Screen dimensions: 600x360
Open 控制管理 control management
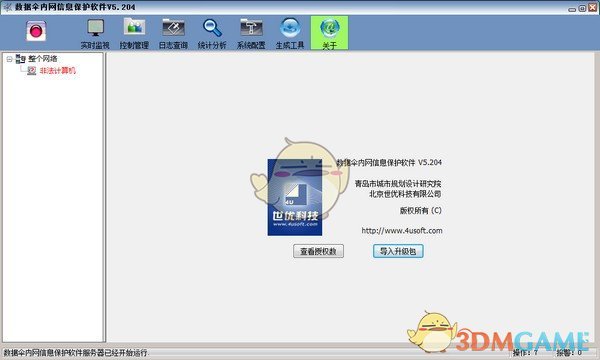point(134,34)
